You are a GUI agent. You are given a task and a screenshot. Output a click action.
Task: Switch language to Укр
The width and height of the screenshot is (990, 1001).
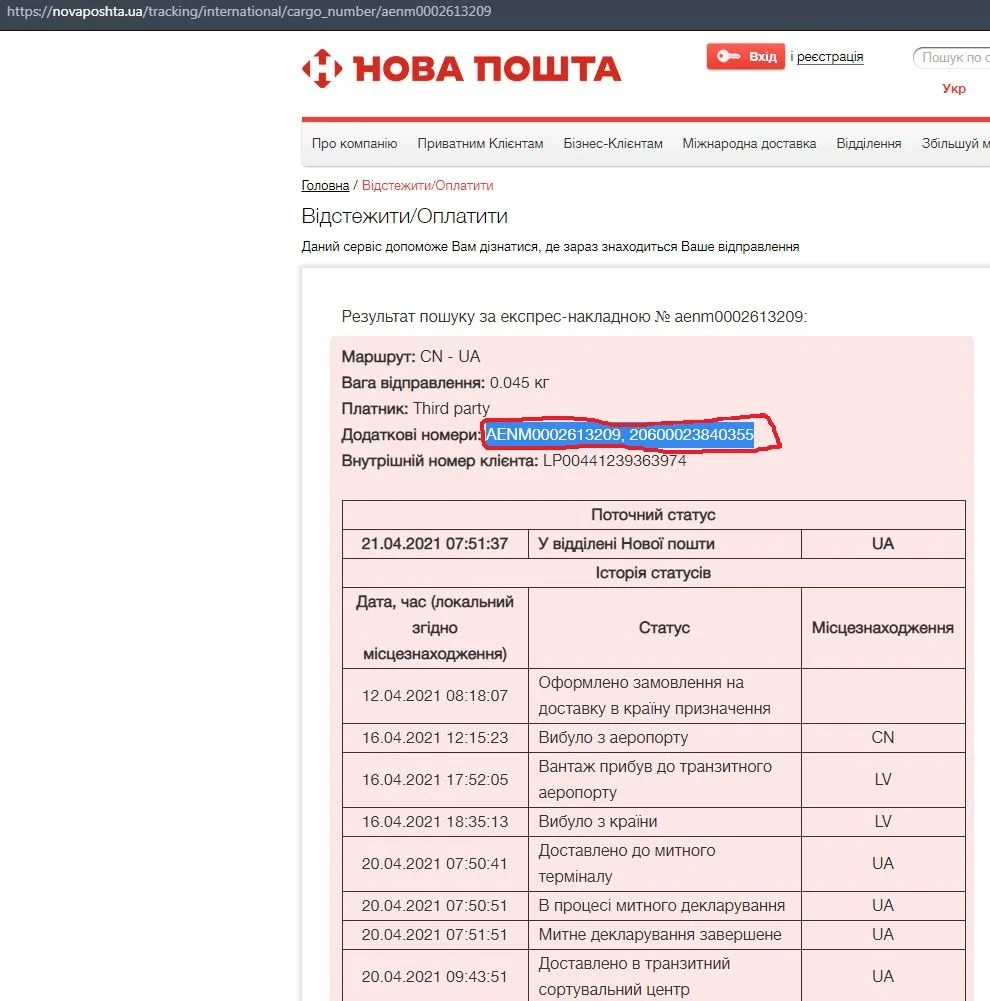point(954,88)
